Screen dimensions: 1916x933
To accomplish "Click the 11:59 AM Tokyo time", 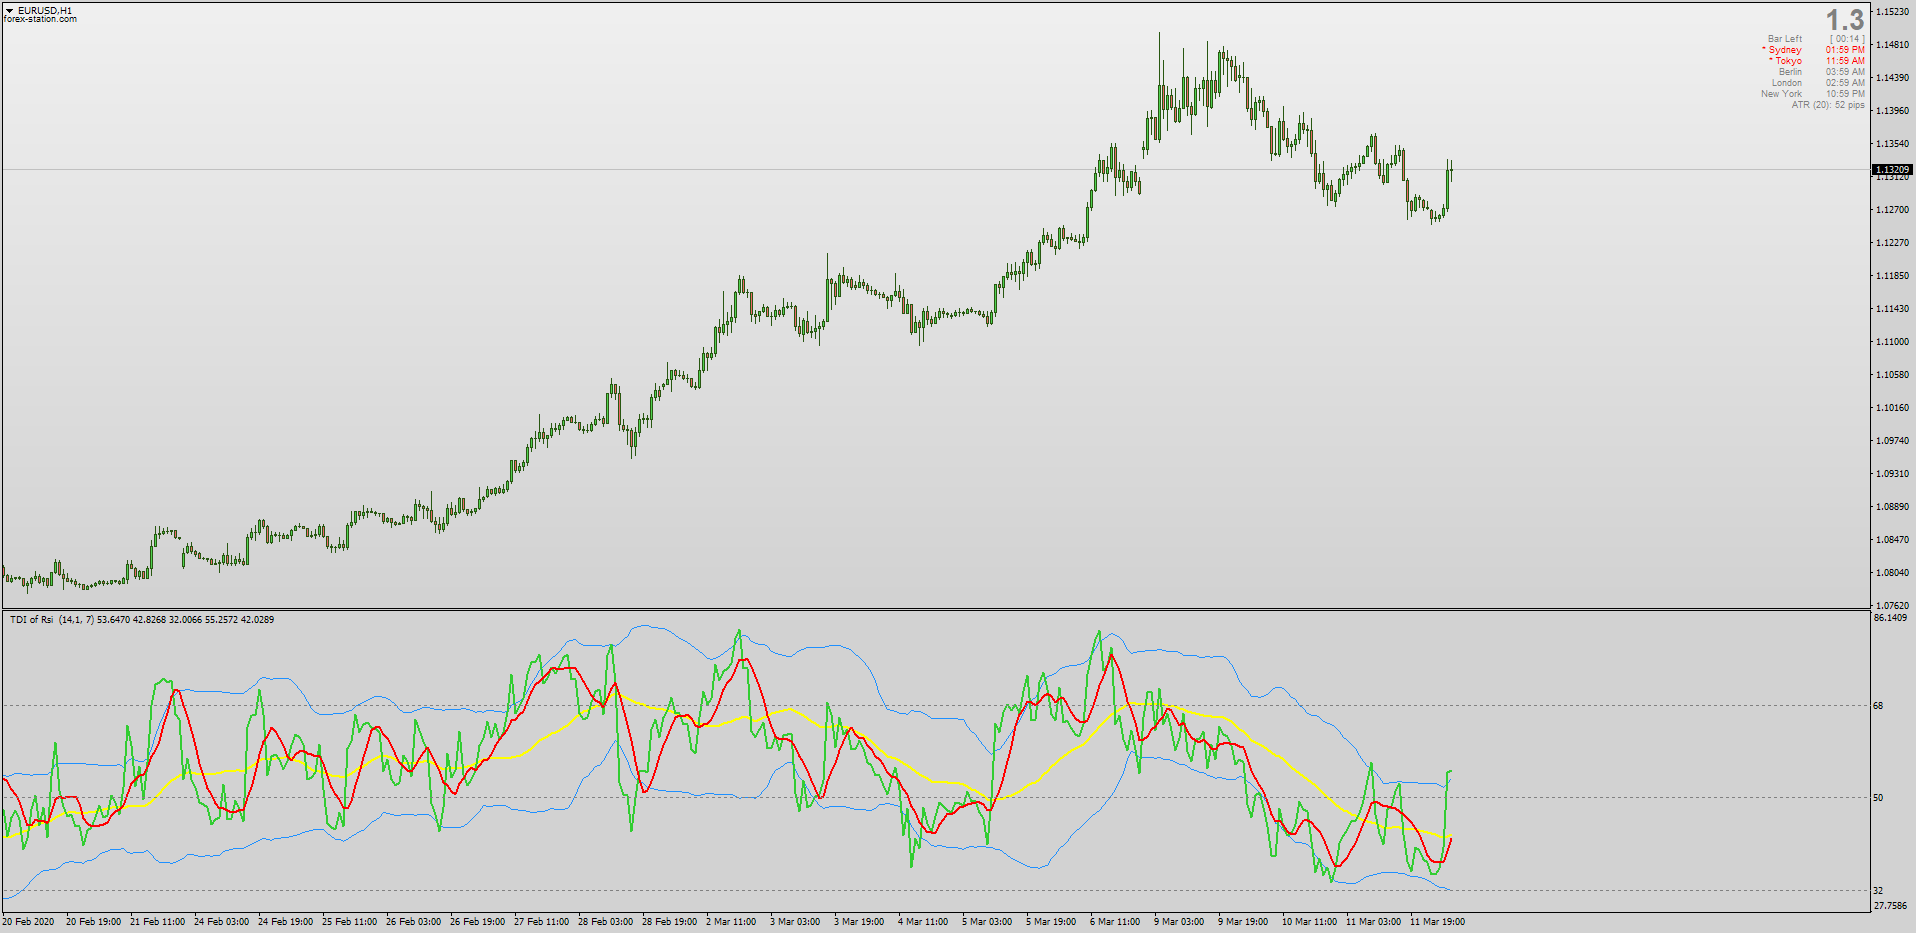I will [1845, 61].
